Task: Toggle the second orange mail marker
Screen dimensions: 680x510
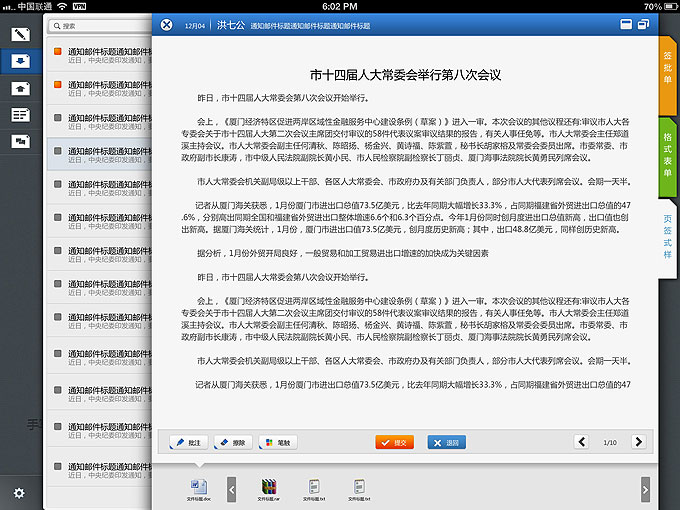Action: (x=59, y=84)
